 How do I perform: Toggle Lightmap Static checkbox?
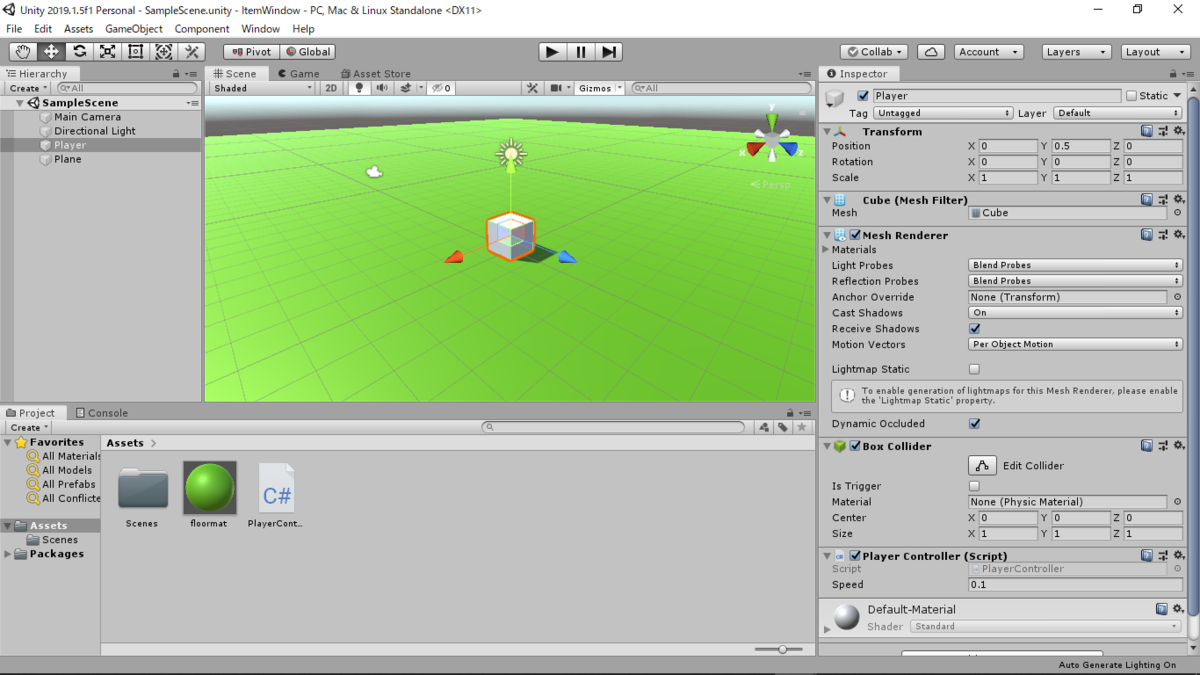[x=975, y=370]
